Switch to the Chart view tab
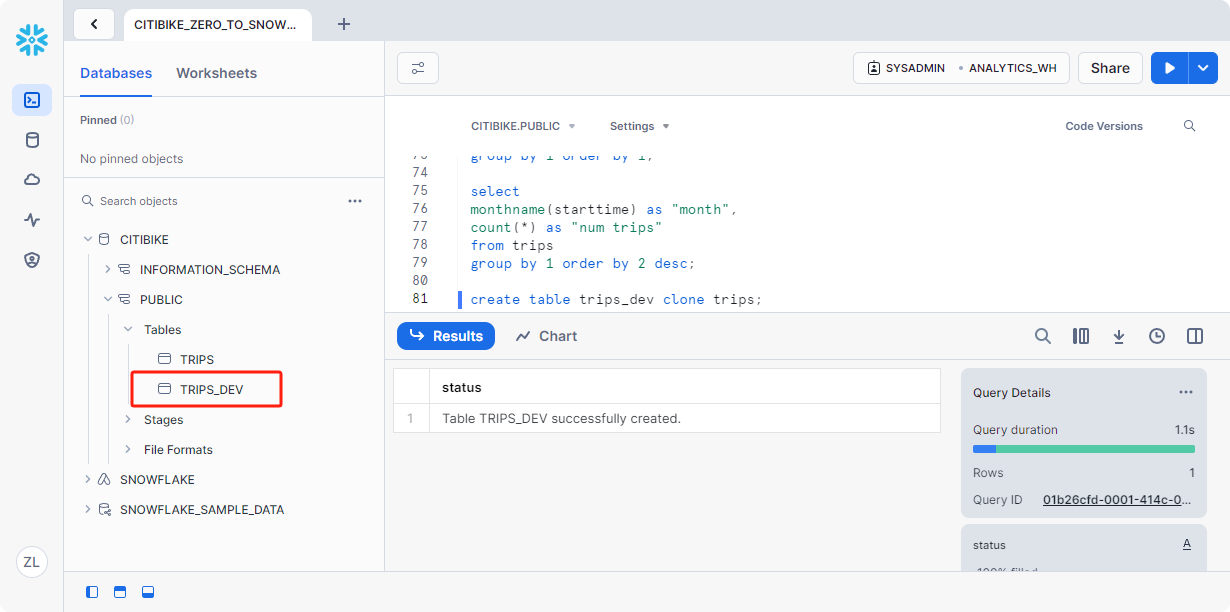This screenshot has width=1230, height=612. [x=547, y=336]
